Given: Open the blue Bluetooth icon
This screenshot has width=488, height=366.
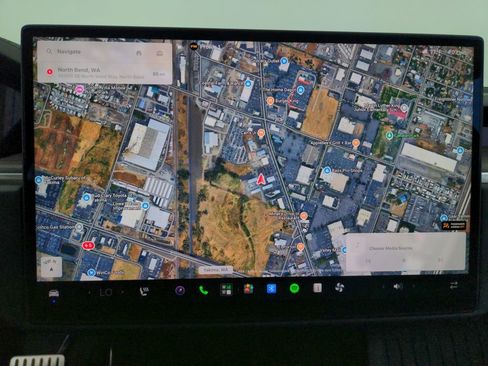Looking at the screenshot, I should click(271, 288).
